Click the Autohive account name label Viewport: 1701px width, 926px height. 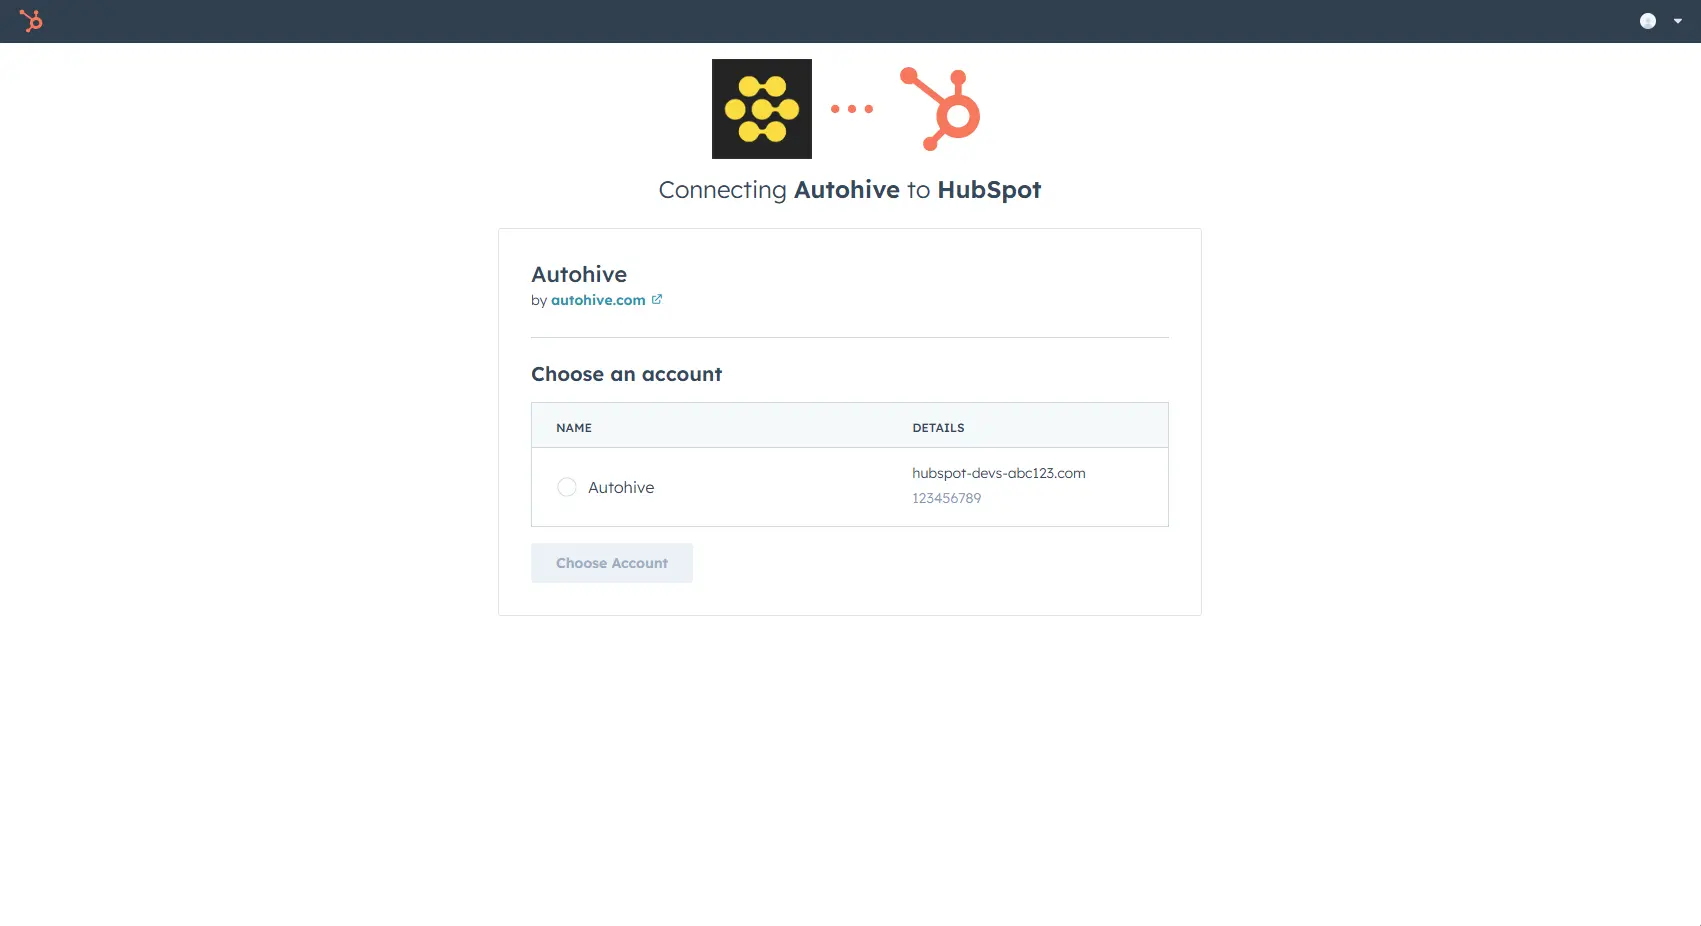tap(621, 487)
